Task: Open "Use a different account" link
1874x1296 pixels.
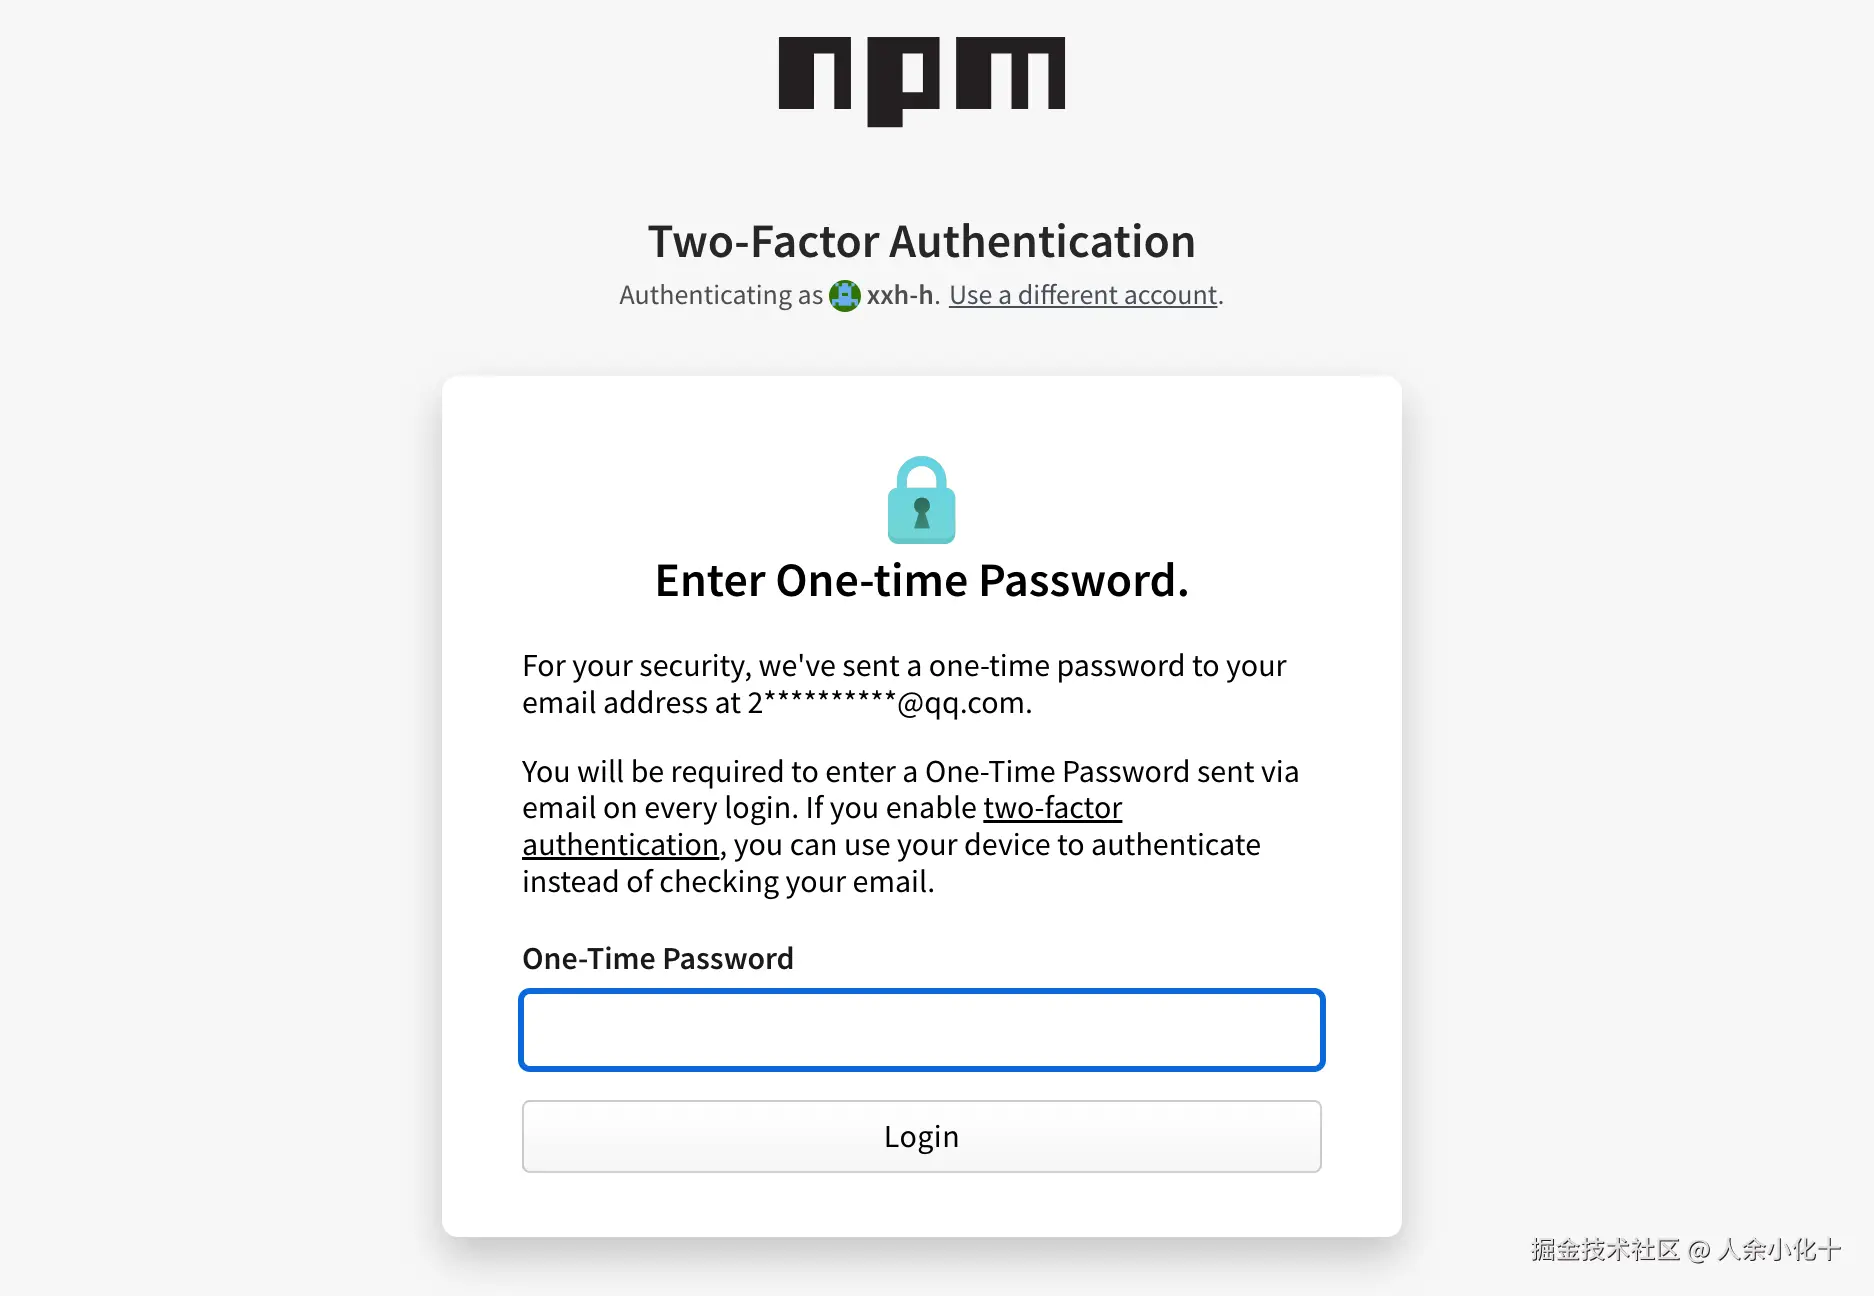Action: click(x=1083, y=295)
